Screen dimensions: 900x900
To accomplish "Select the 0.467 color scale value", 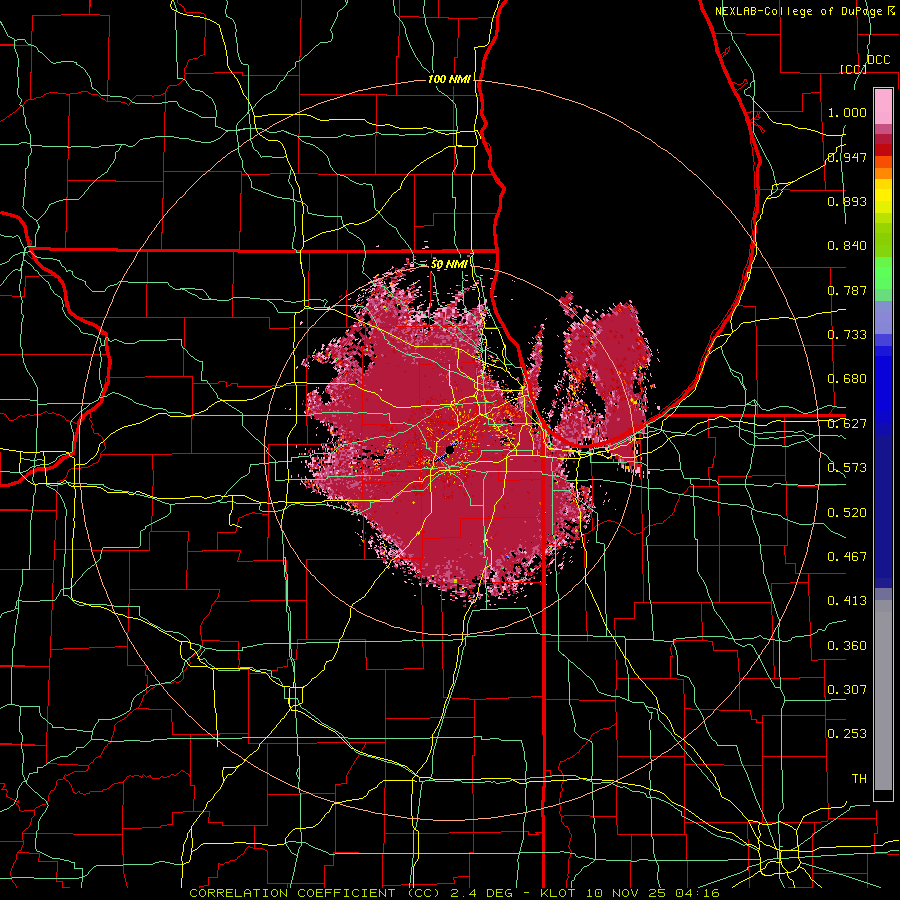I will [847, 557].
